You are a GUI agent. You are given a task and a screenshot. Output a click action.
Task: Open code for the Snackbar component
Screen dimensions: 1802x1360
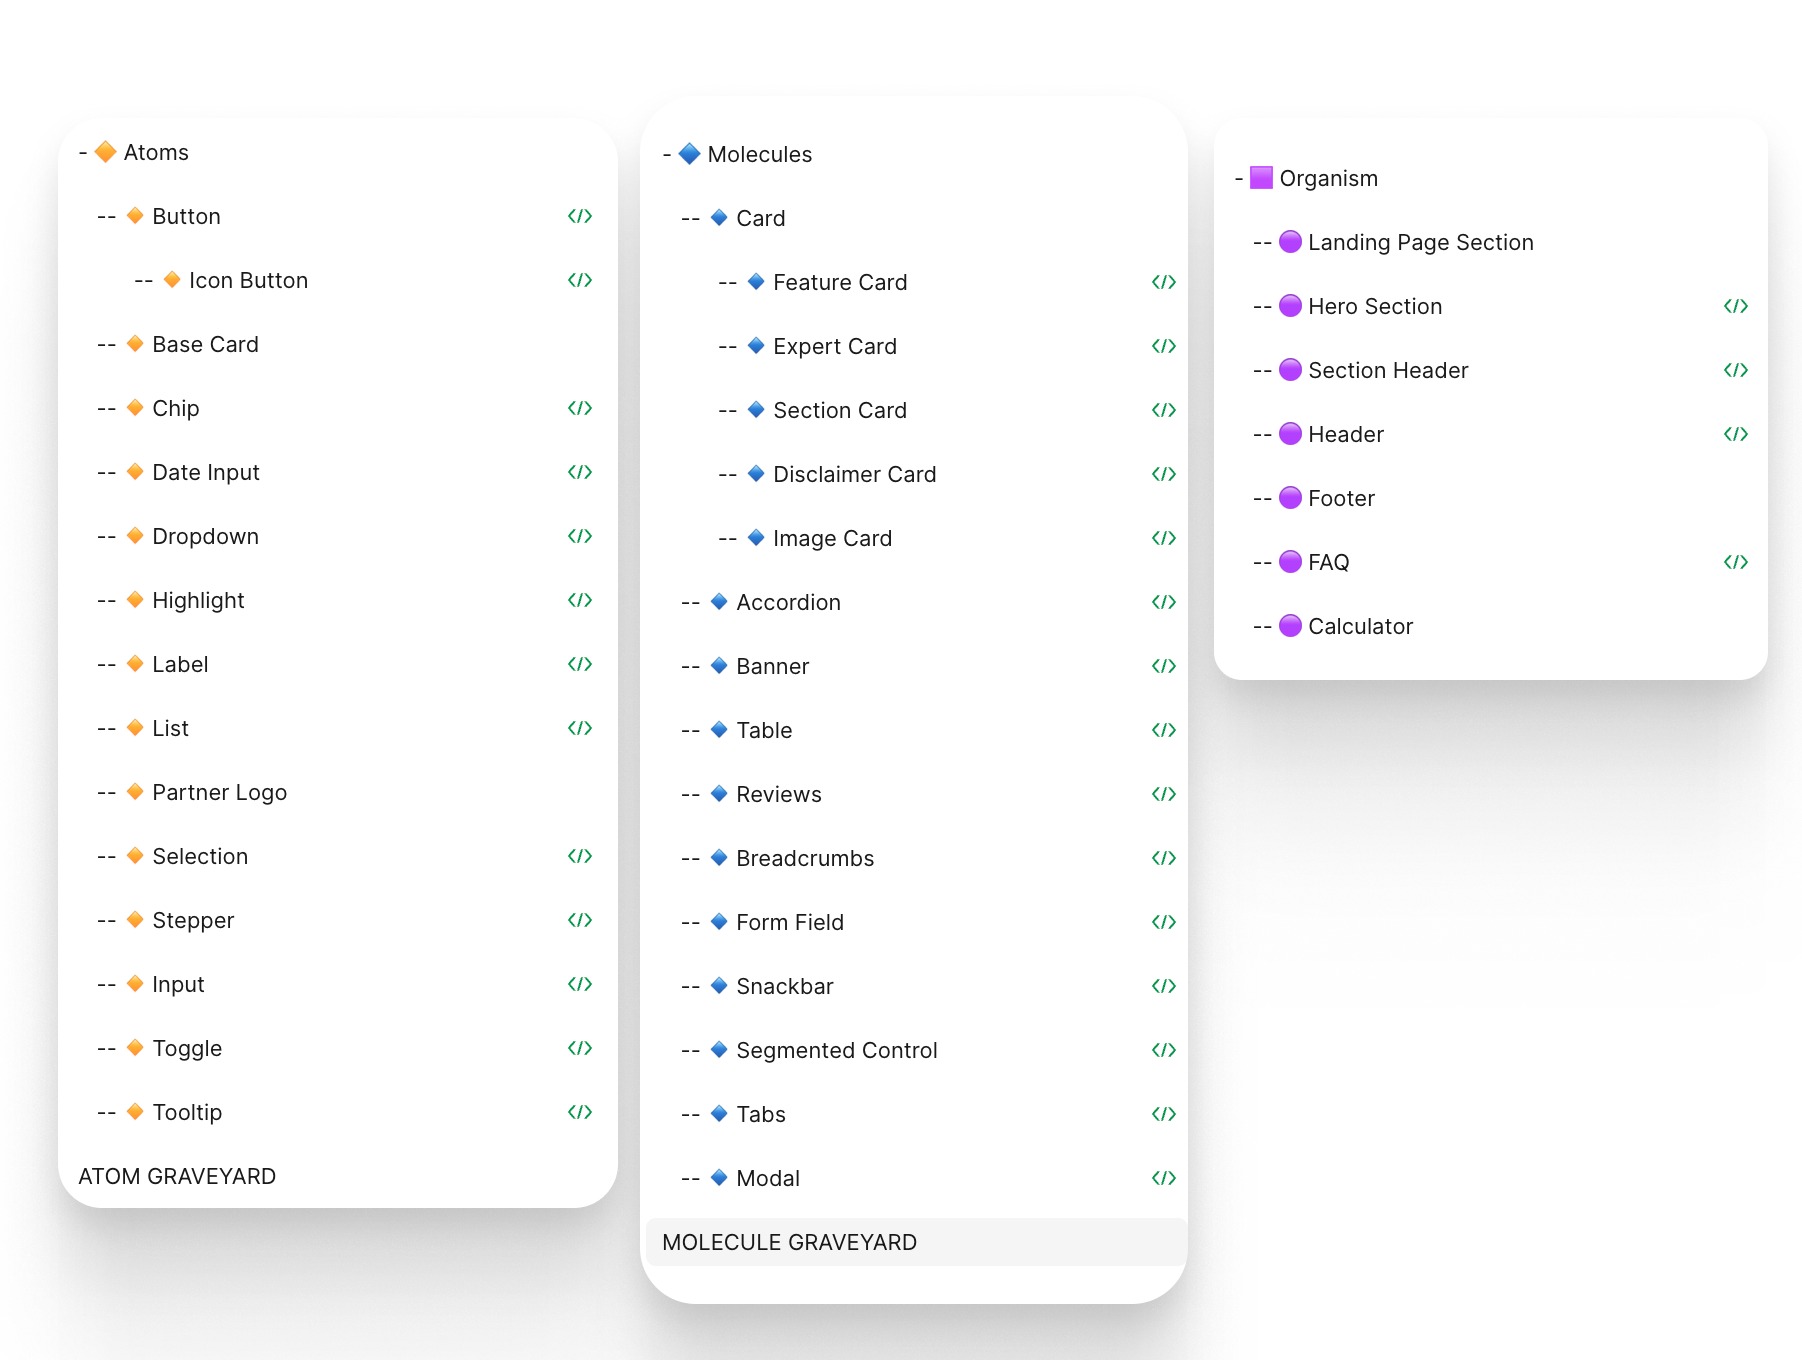(x=1165, y=985)
